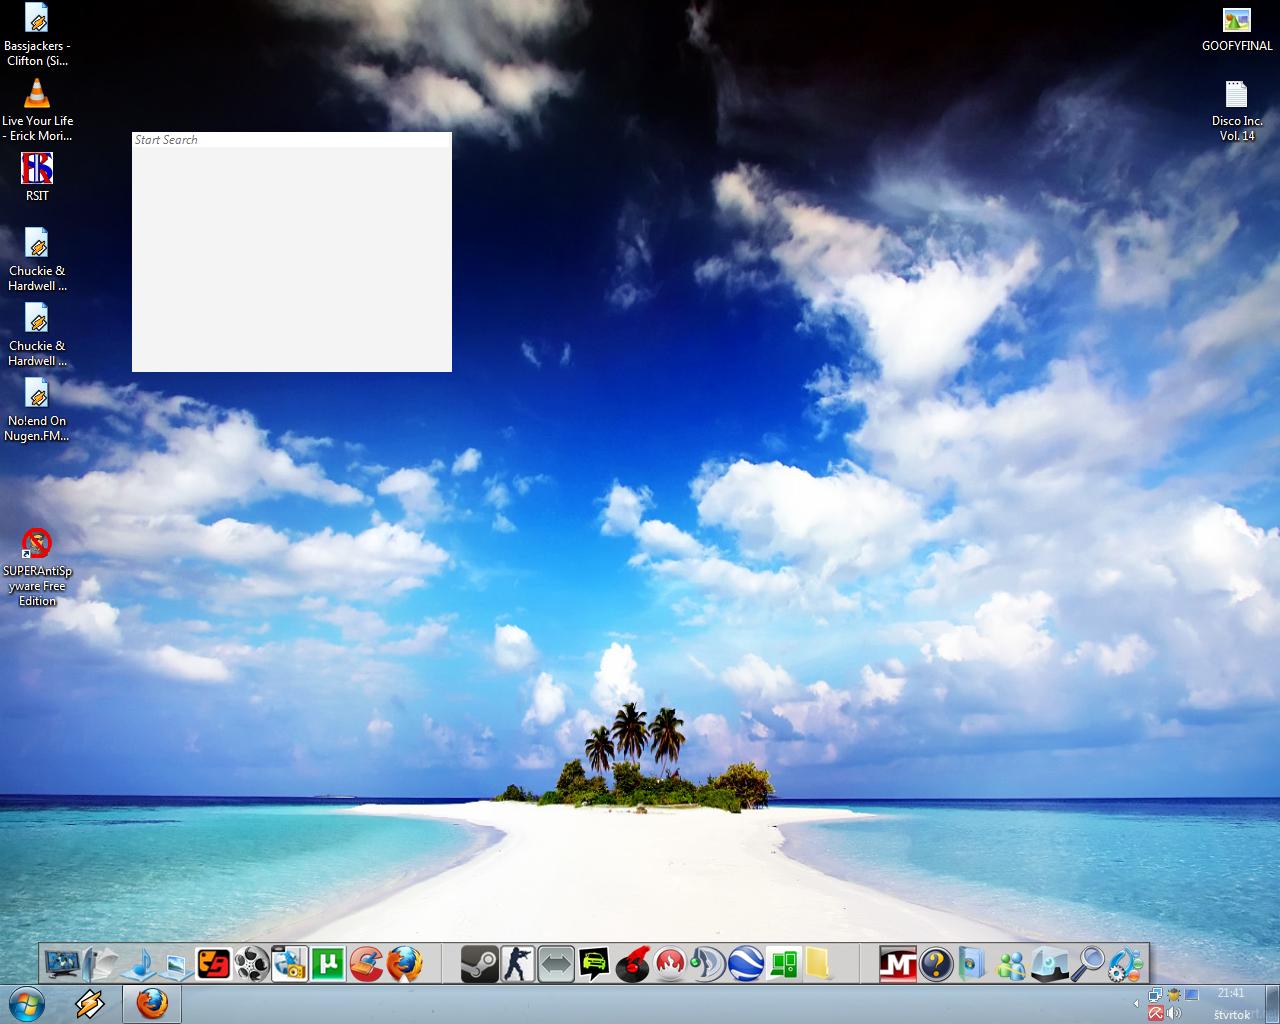Screen dimensions: 1280x1024
Task: Select the GOOFYFINAL image file
Action: click(1237, 21)
